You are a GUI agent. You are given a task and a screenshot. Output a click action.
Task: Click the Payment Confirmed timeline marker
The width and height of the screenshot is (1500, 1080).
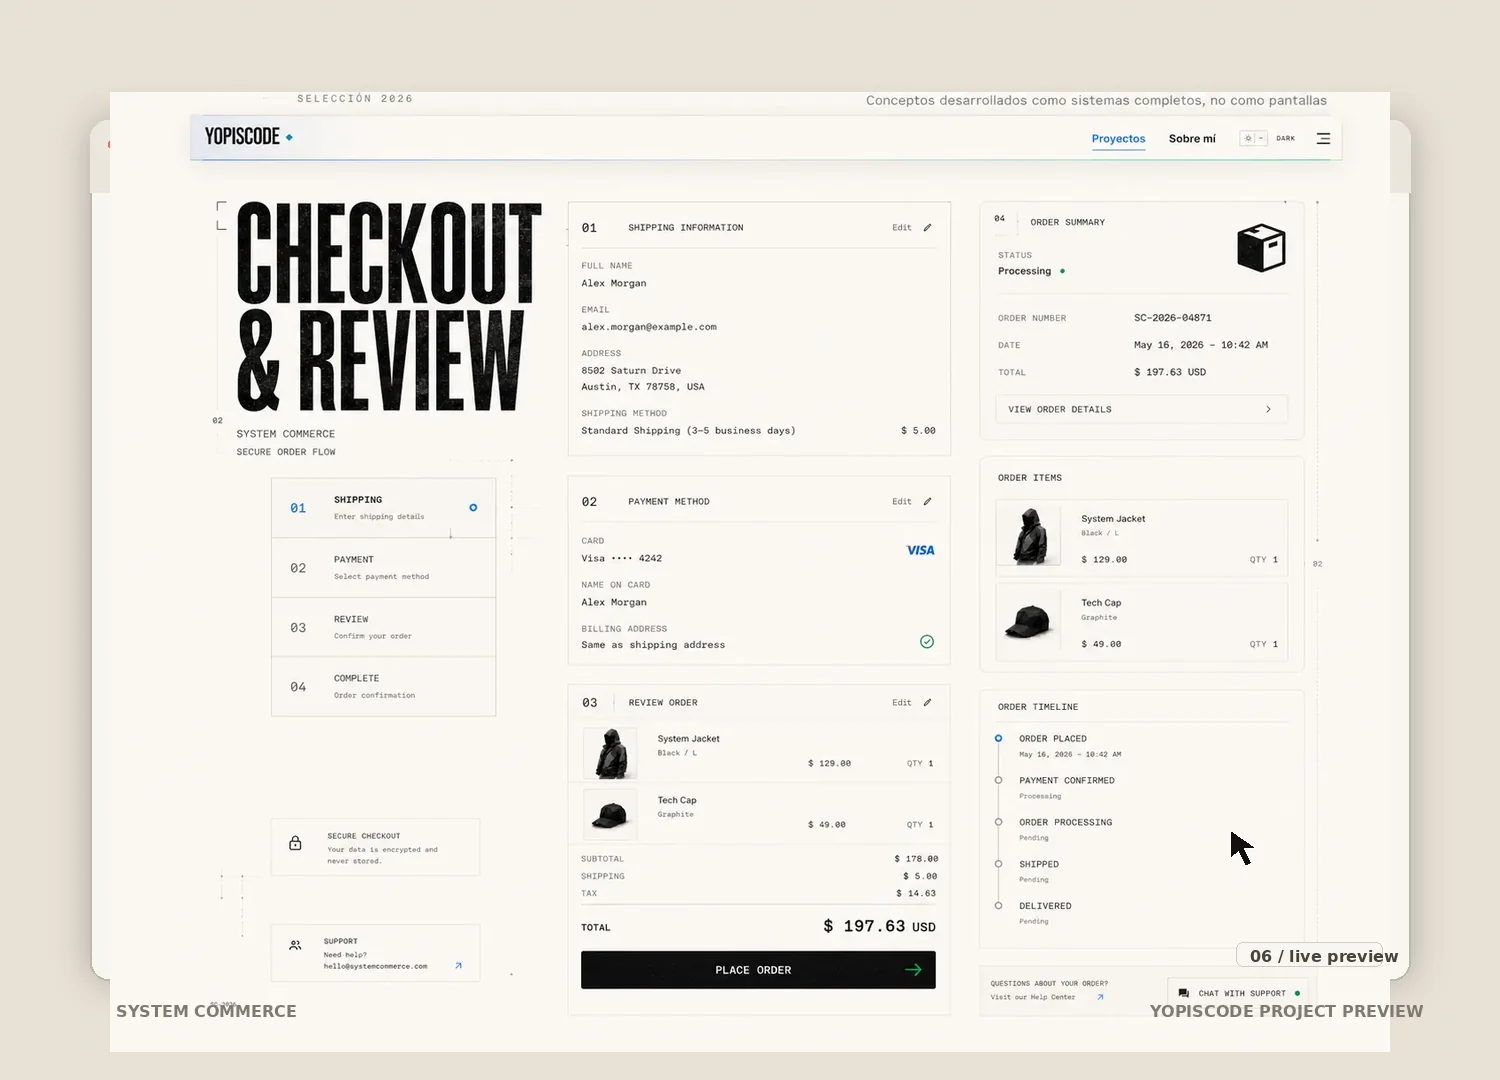coord(998,780)
